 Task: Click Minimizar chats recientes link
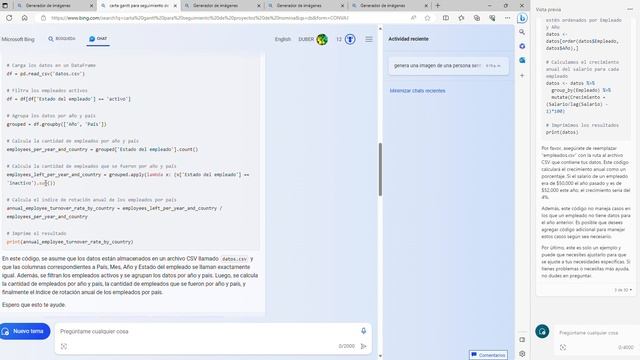tap(417, 91)
